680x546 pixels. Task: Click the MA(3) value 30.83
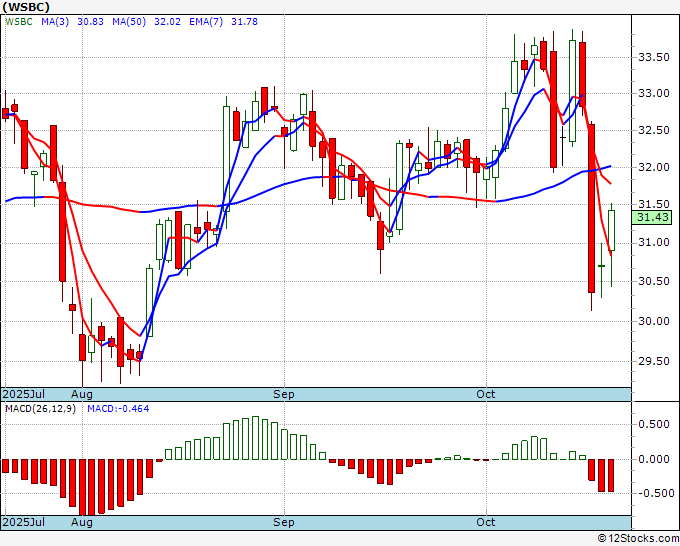coord(90,22)
